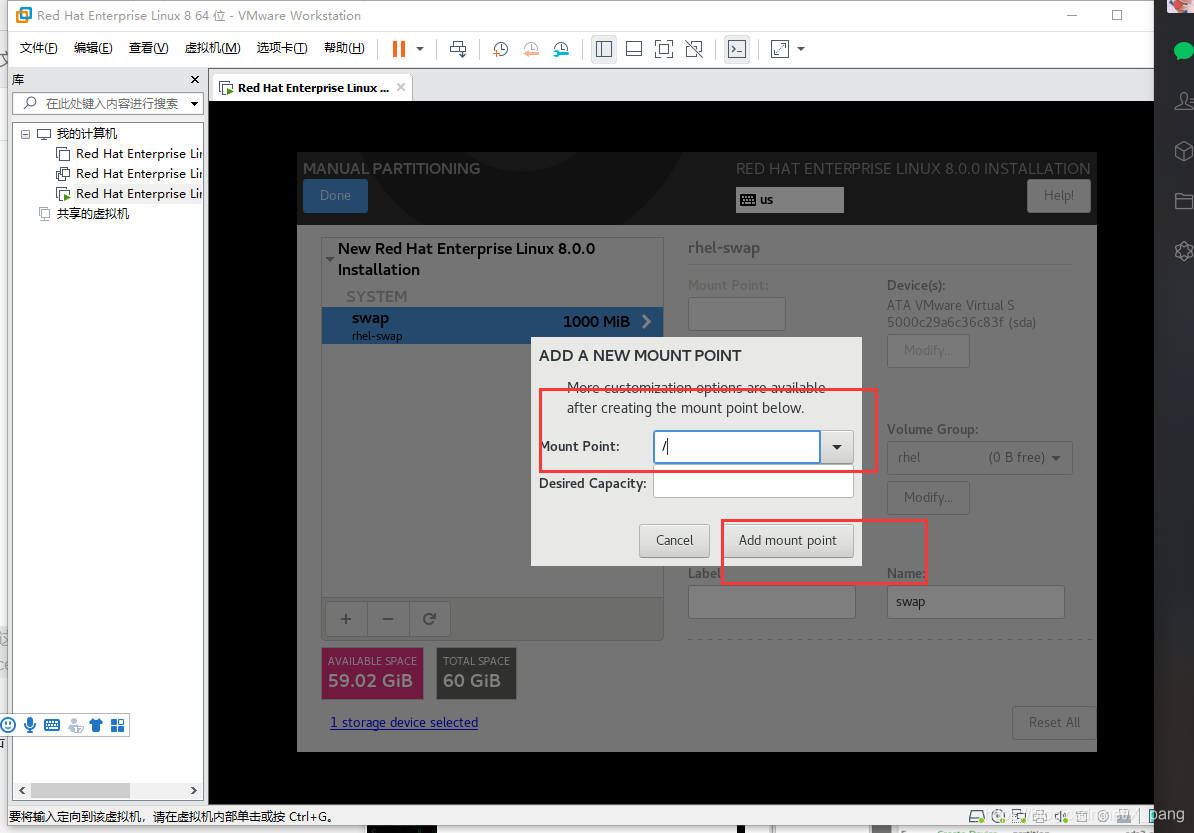Click the input method emoji smiley icon

coord(8,725)
